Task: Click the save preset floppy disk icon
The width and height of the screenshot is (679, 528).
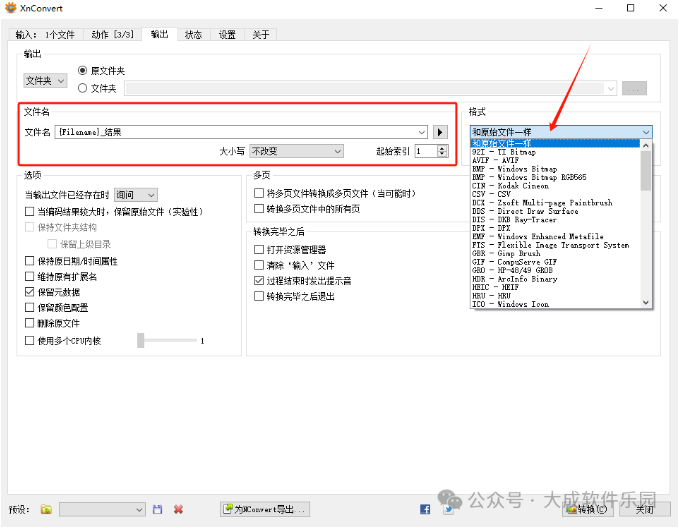Action: pos(158,510)
